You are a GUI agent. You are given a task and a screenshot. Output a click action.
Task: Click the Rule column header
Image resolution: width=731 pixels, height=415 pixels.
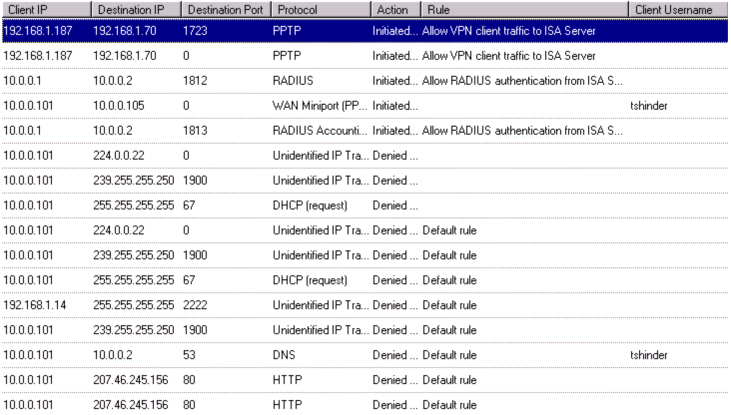click(525, 9)
